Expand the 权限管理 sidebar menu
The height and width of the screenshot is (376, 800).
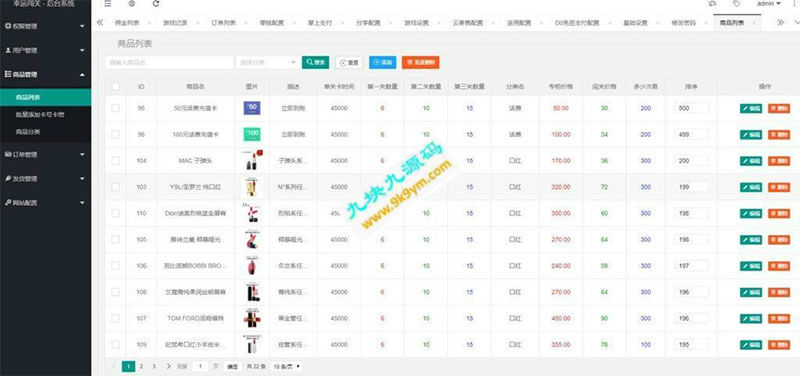pyautogui.click(x=45, y=26)
